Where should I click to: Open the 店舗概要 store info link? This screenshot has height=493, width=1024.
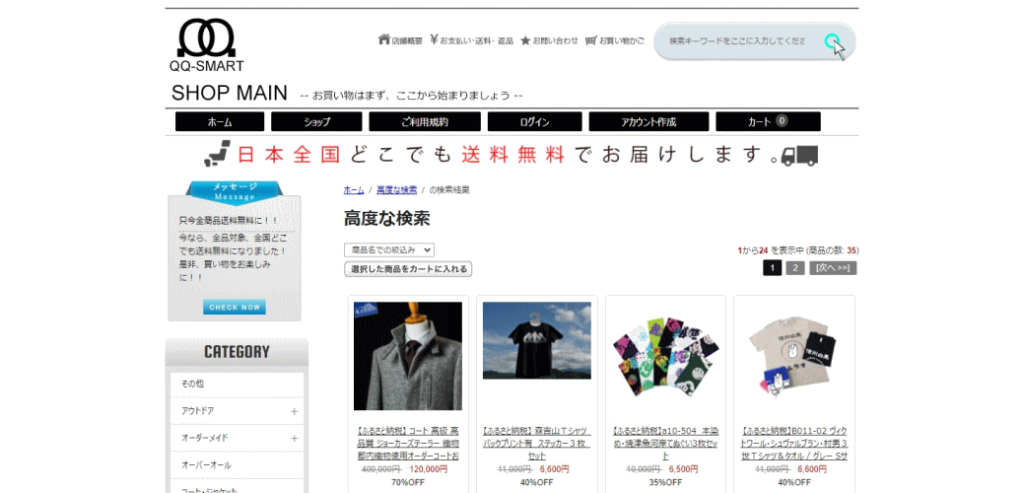pyautogui.click(x=407, y=40)
